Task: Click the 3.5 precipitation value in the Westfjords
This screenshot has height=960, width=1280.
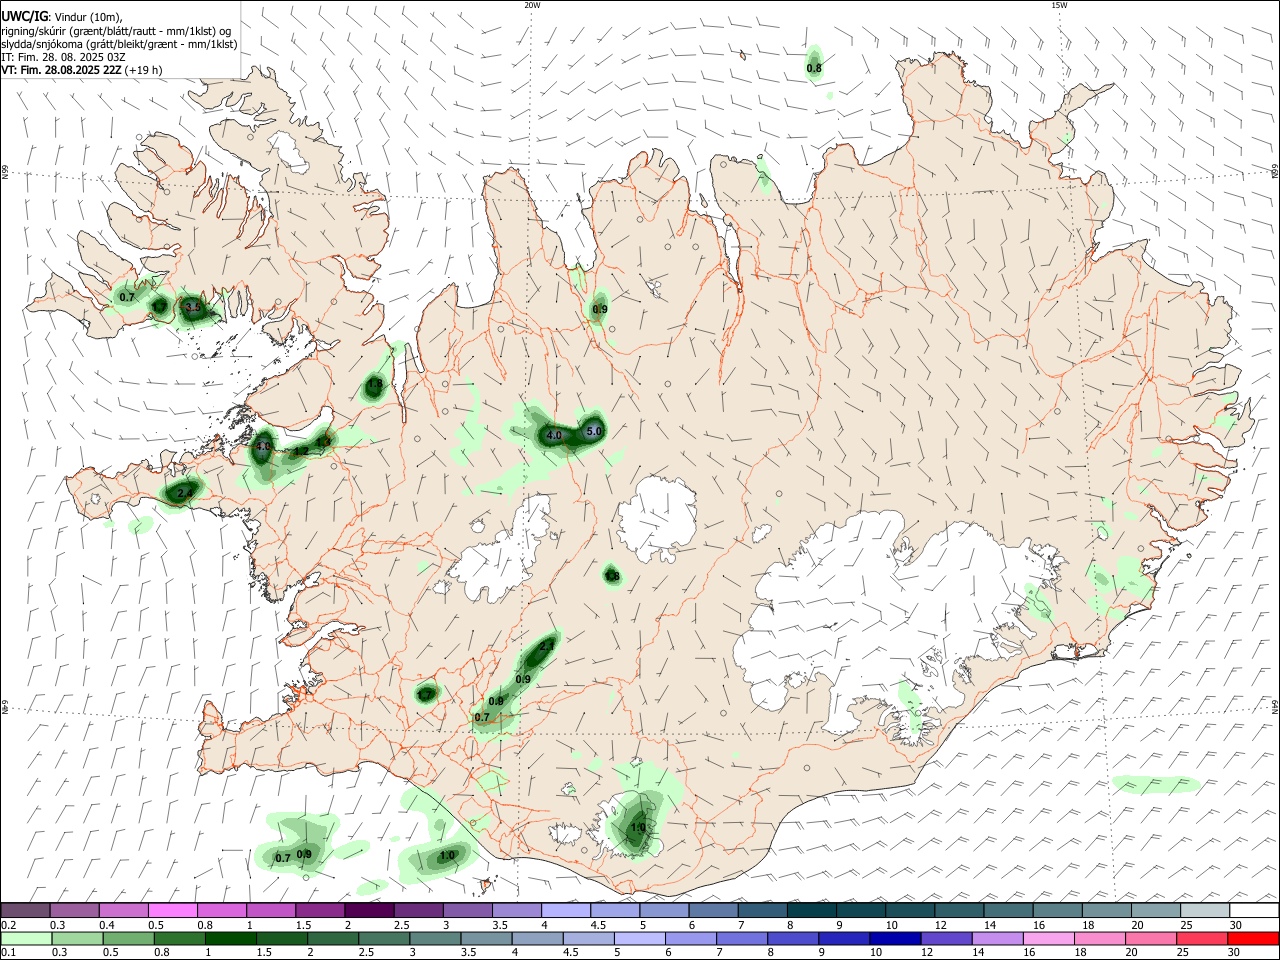Action: coord(194,306)
